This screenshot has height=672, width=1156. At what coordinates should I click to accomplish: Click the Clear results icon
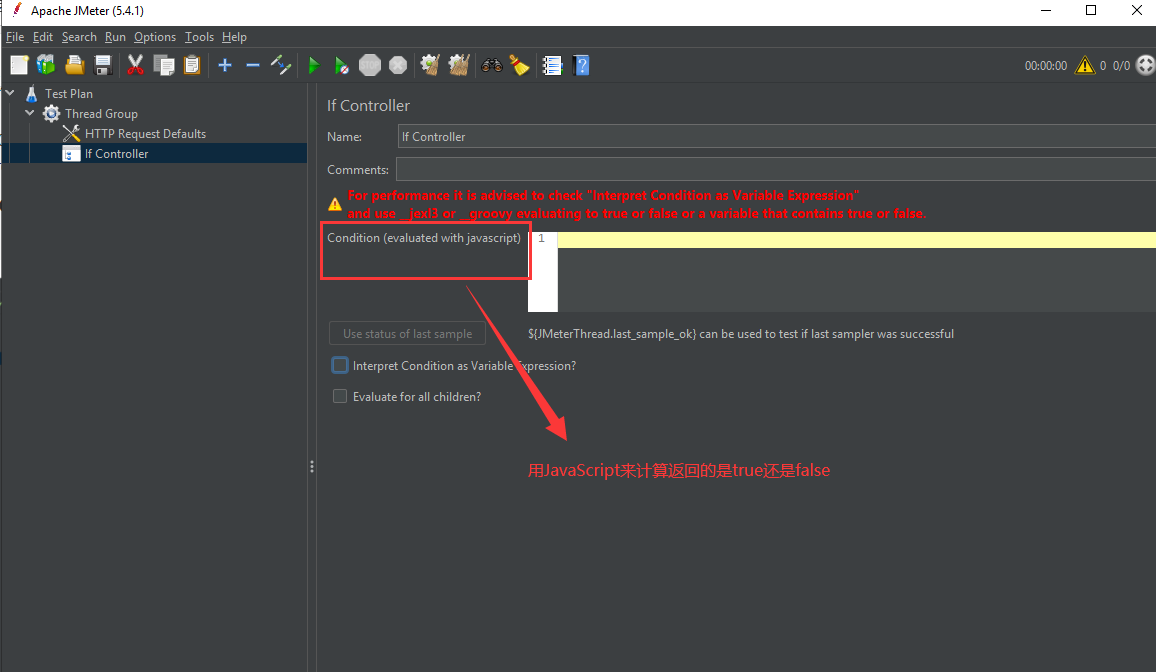(x=431, y=66)
